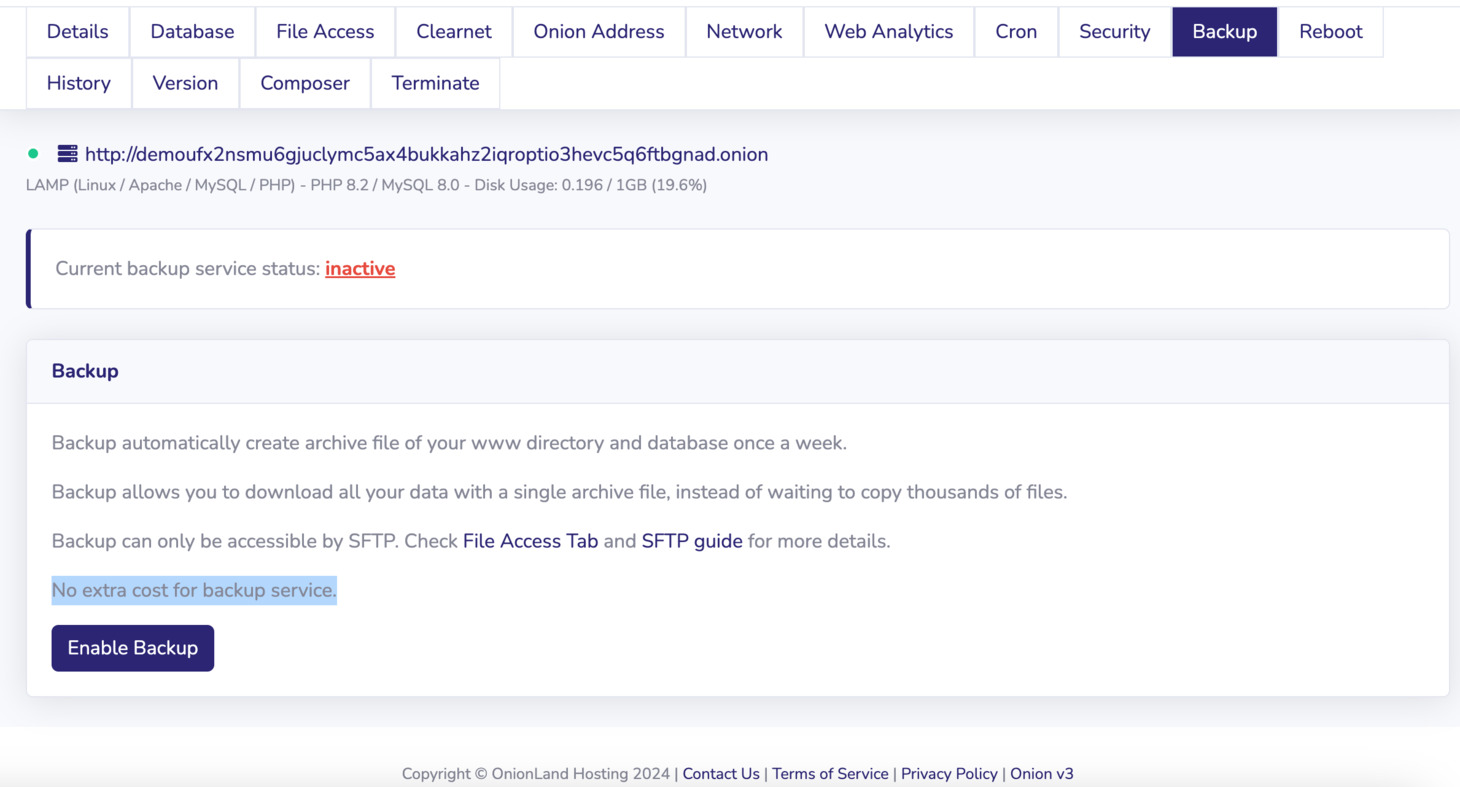
Task: Open the demo .onion site URL link
Action: tap(426, 154)
